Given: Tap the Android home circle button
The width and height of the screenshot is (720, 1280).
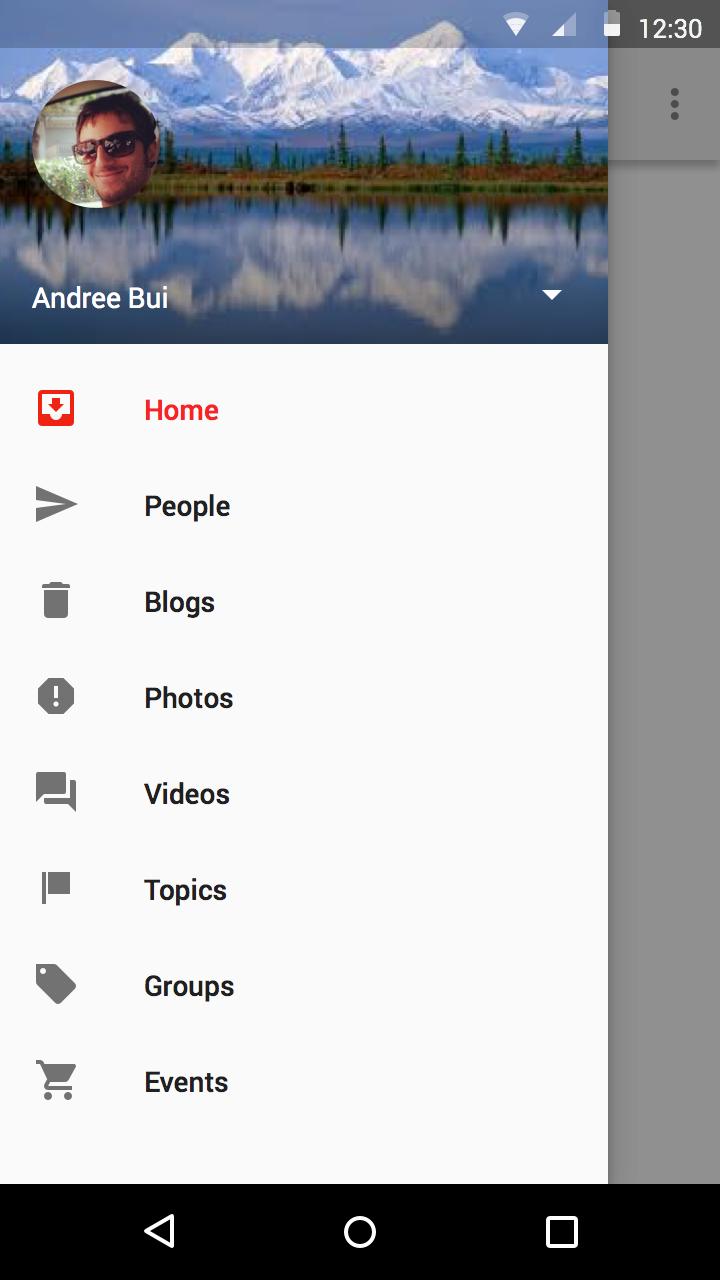Looking at the screenshot, I should (x=360, y=1231).
